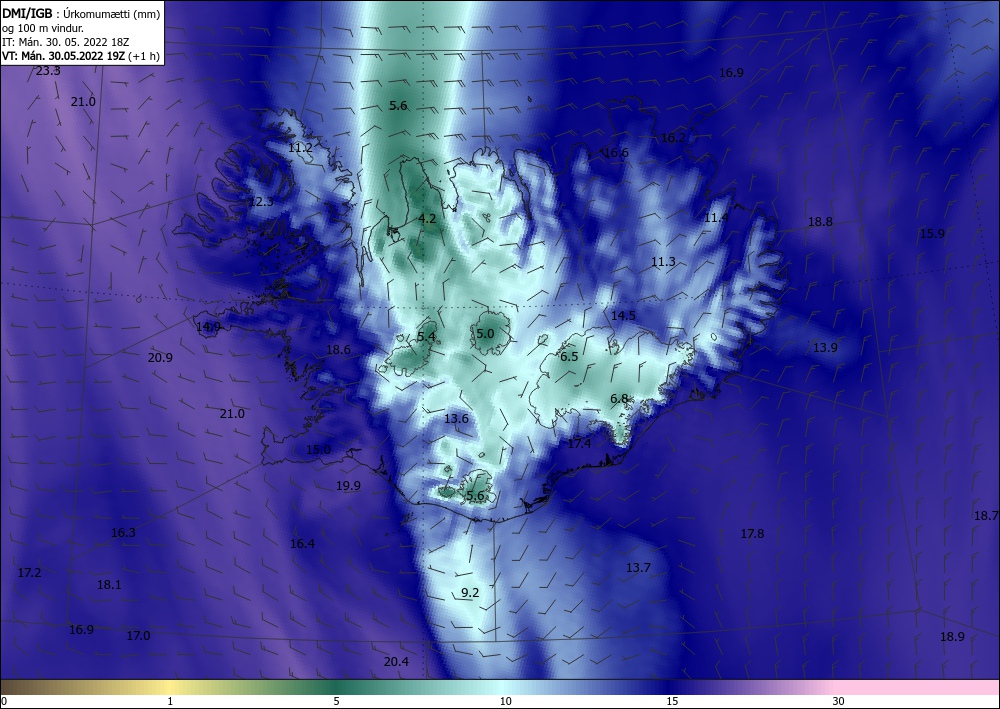Image resolution: width=1000 pixels, height=709 pixels.
Task: Click the 5.0 value on the glacier
Action: pos(485,333)
